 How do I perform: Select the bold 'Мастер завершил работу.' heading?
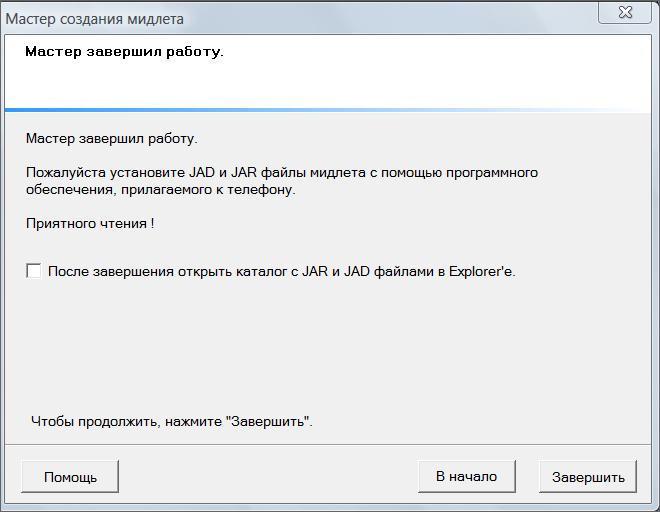click(x=124, y=51)
